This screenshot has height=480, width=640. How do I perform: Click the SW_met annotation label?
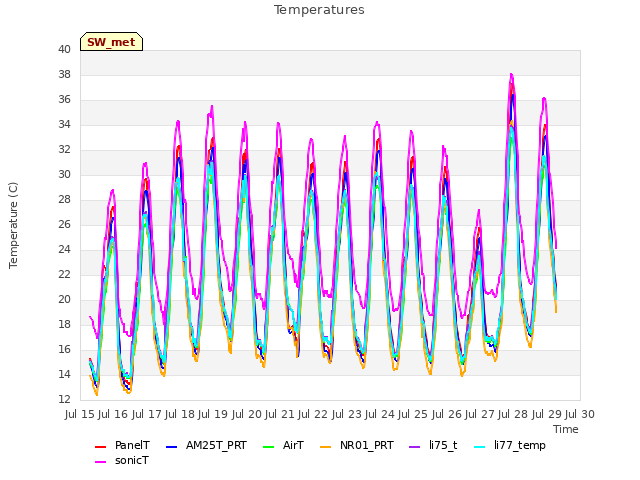click(x=111, y=42)
